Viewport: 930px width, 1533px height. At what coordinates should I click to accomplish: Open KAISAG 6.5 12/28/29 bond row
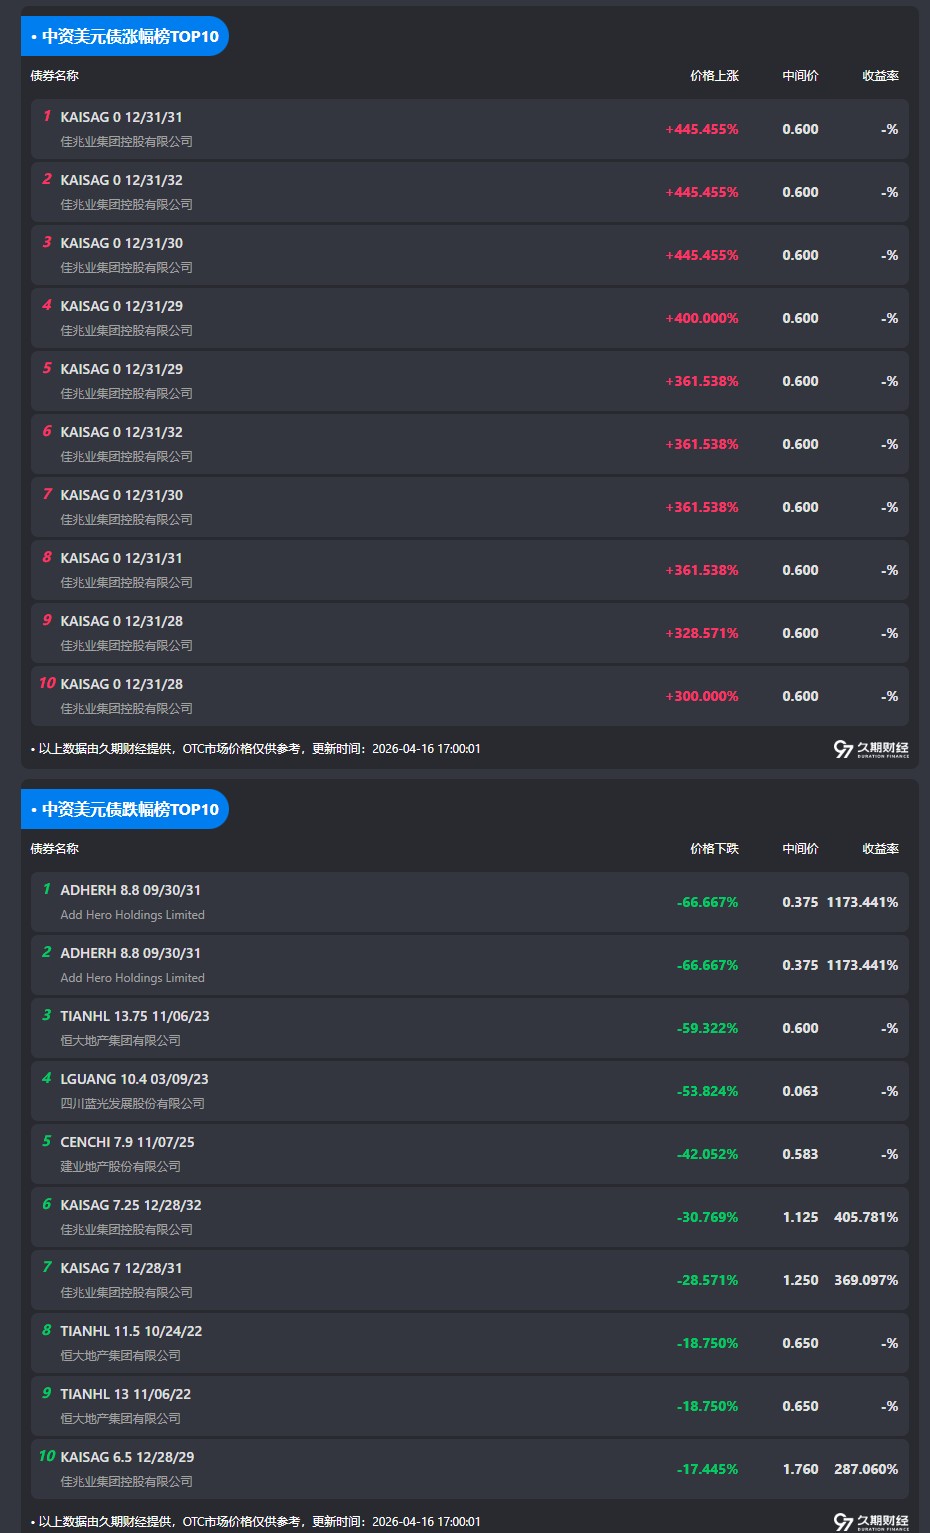tap(127, 1457)
